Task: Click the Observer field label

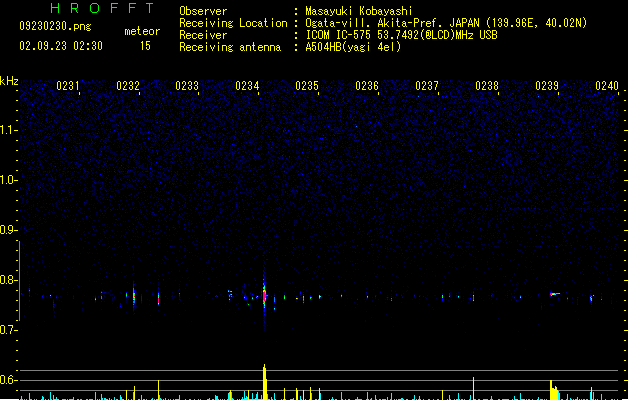Action: click(203, 11)
